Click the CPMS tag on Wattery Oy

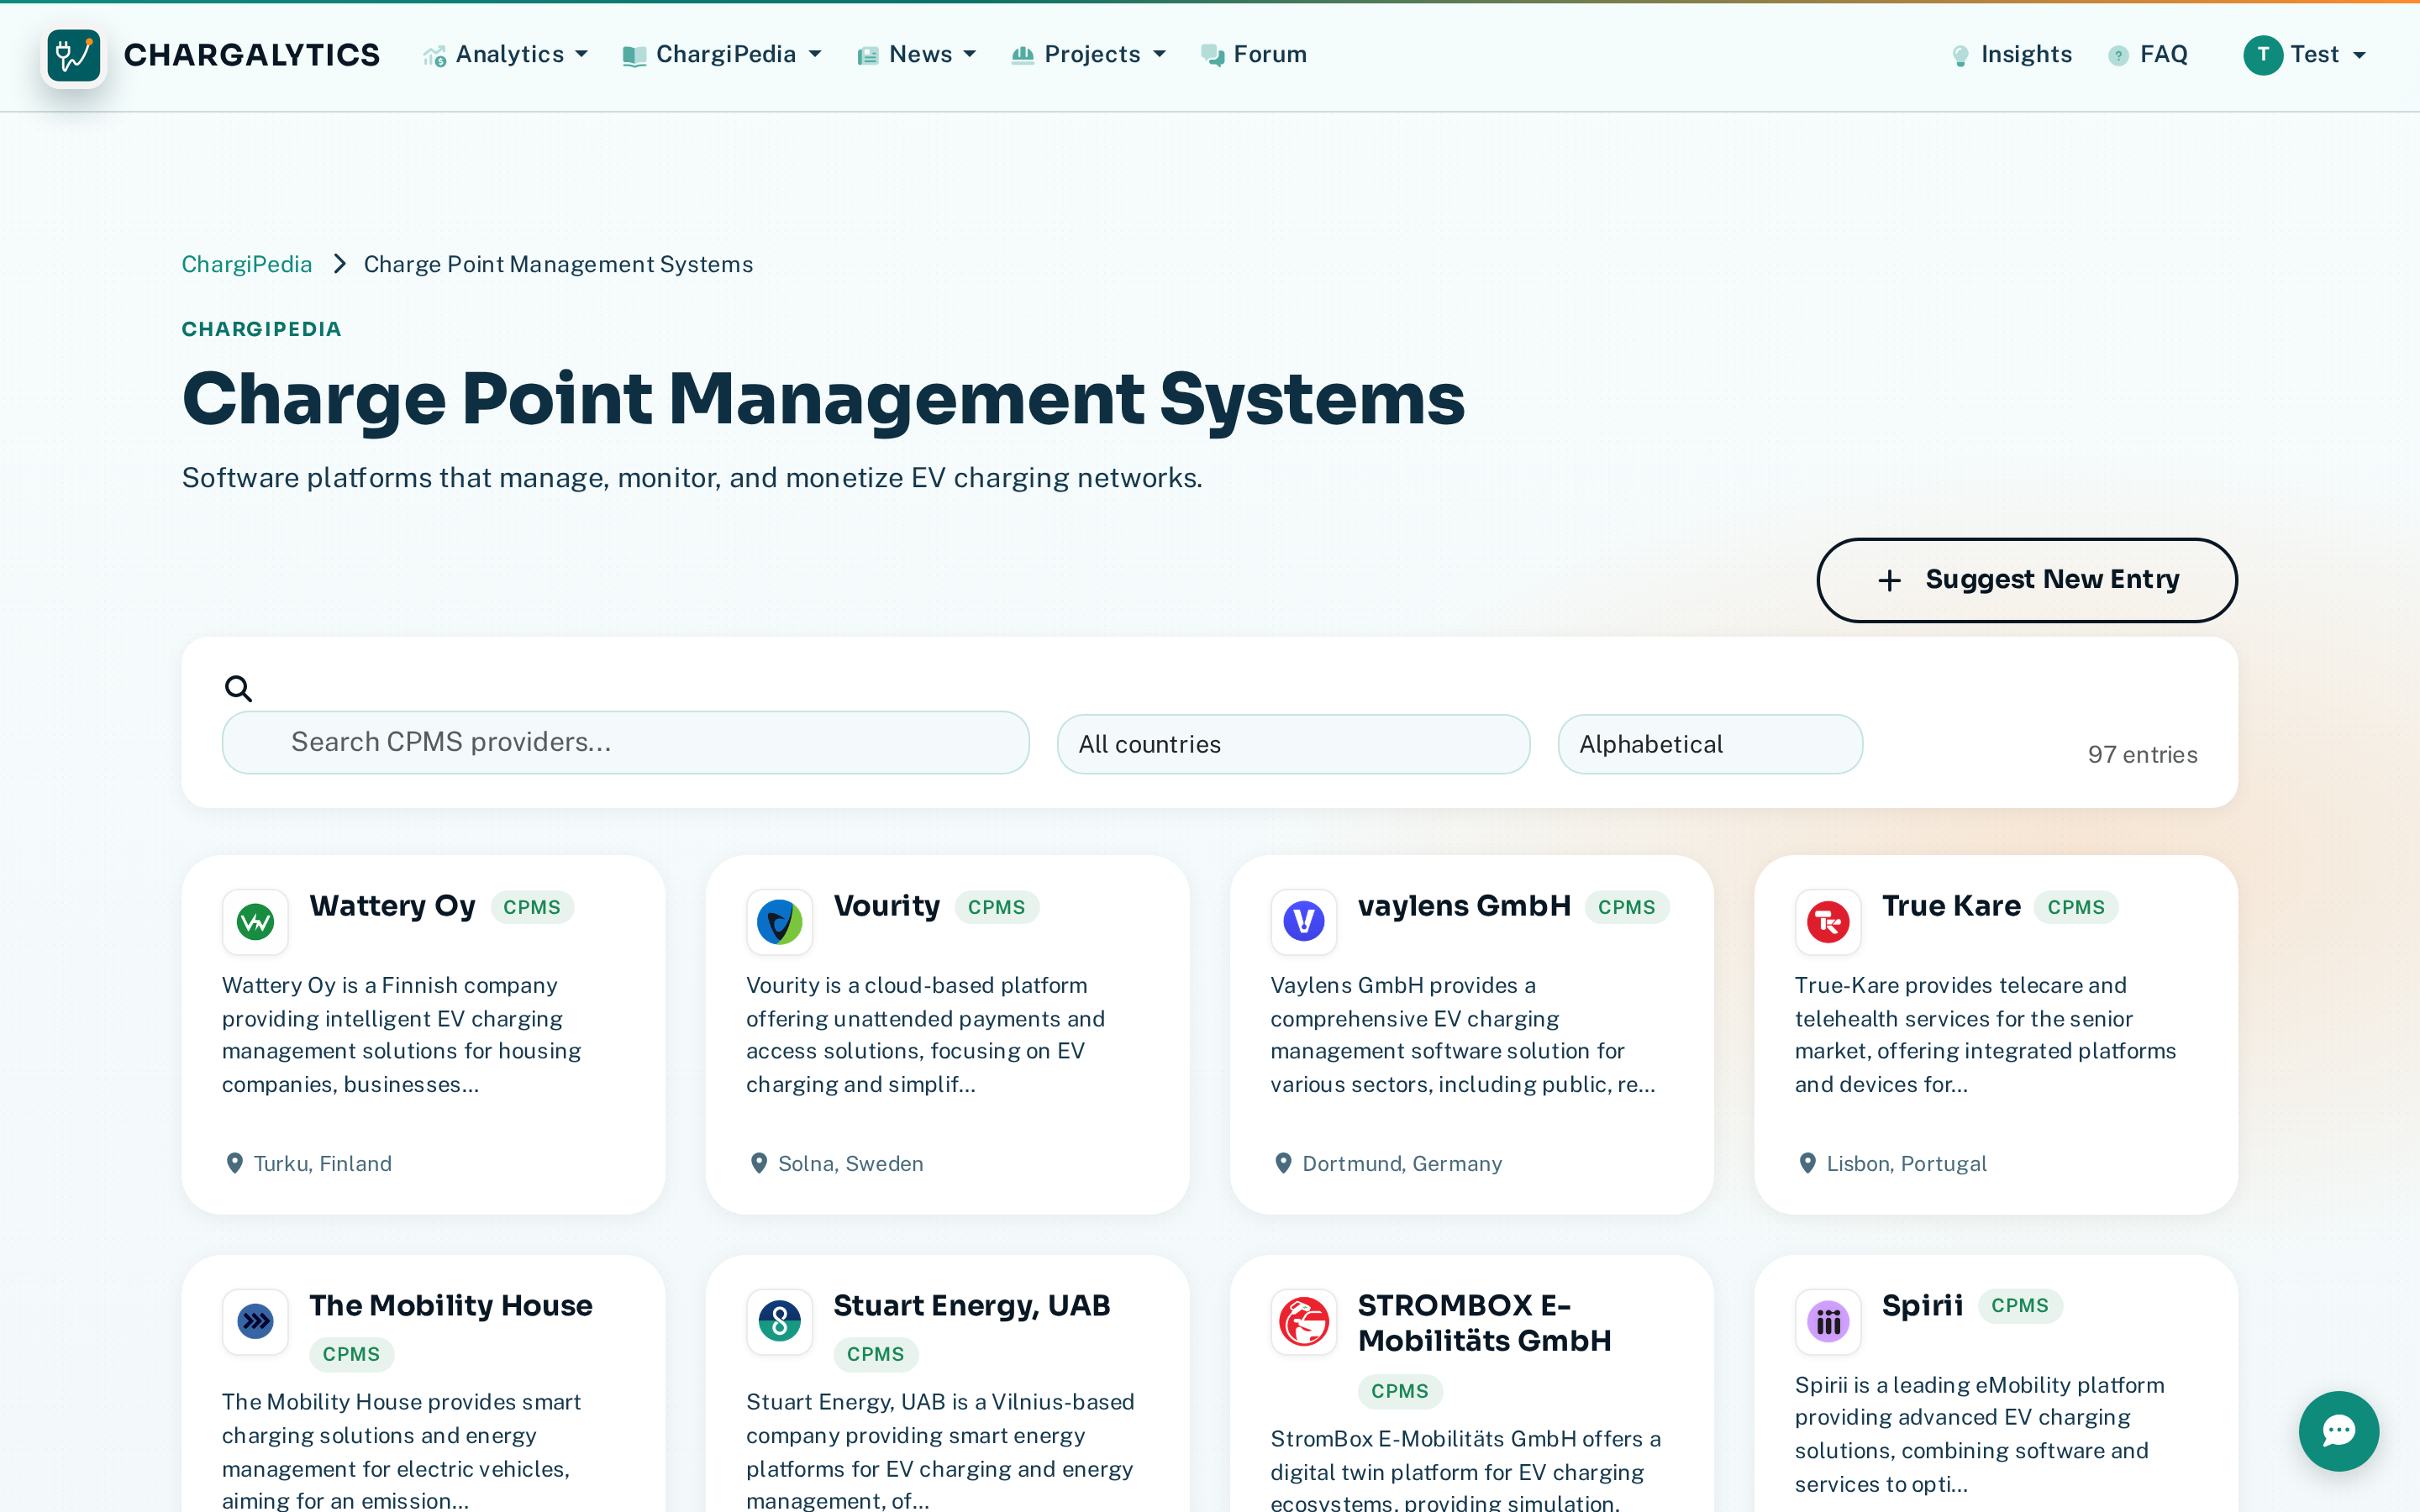(x=531, y=907)
